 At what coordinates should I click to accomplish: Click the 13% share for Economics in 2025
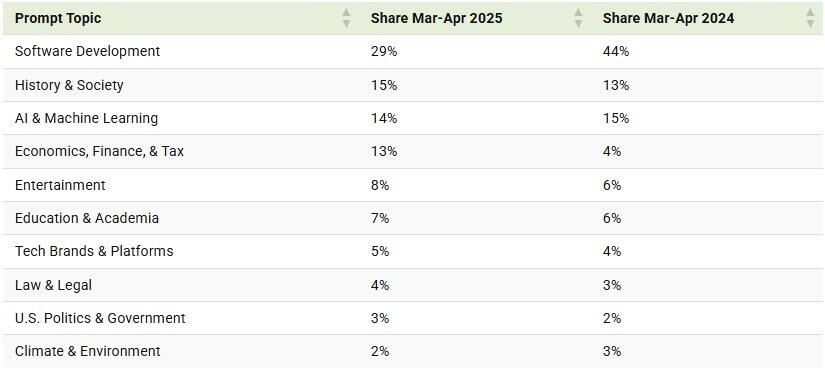(x=384, y=151)
